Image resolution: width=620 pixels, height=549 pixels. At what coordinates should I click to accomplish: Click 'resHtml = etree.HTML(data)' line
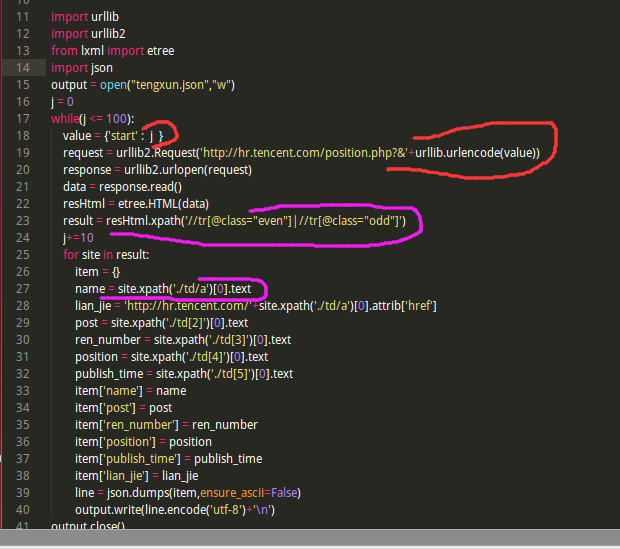[x=136, y=204]
